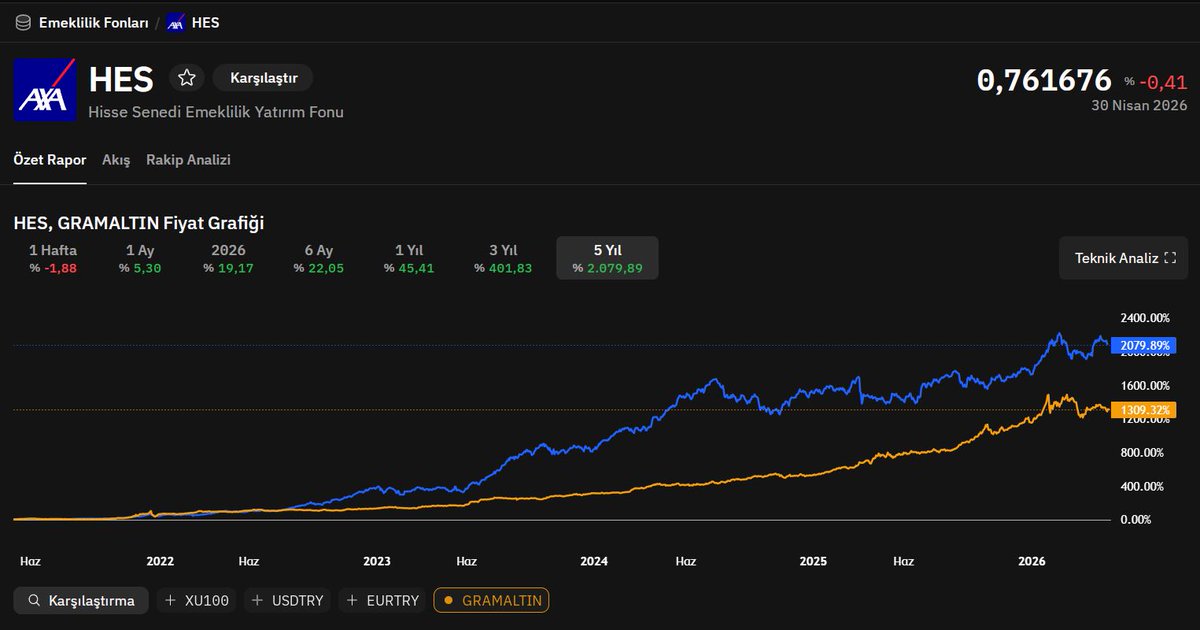Click the 2024 x-axis label

click(594, 562)
